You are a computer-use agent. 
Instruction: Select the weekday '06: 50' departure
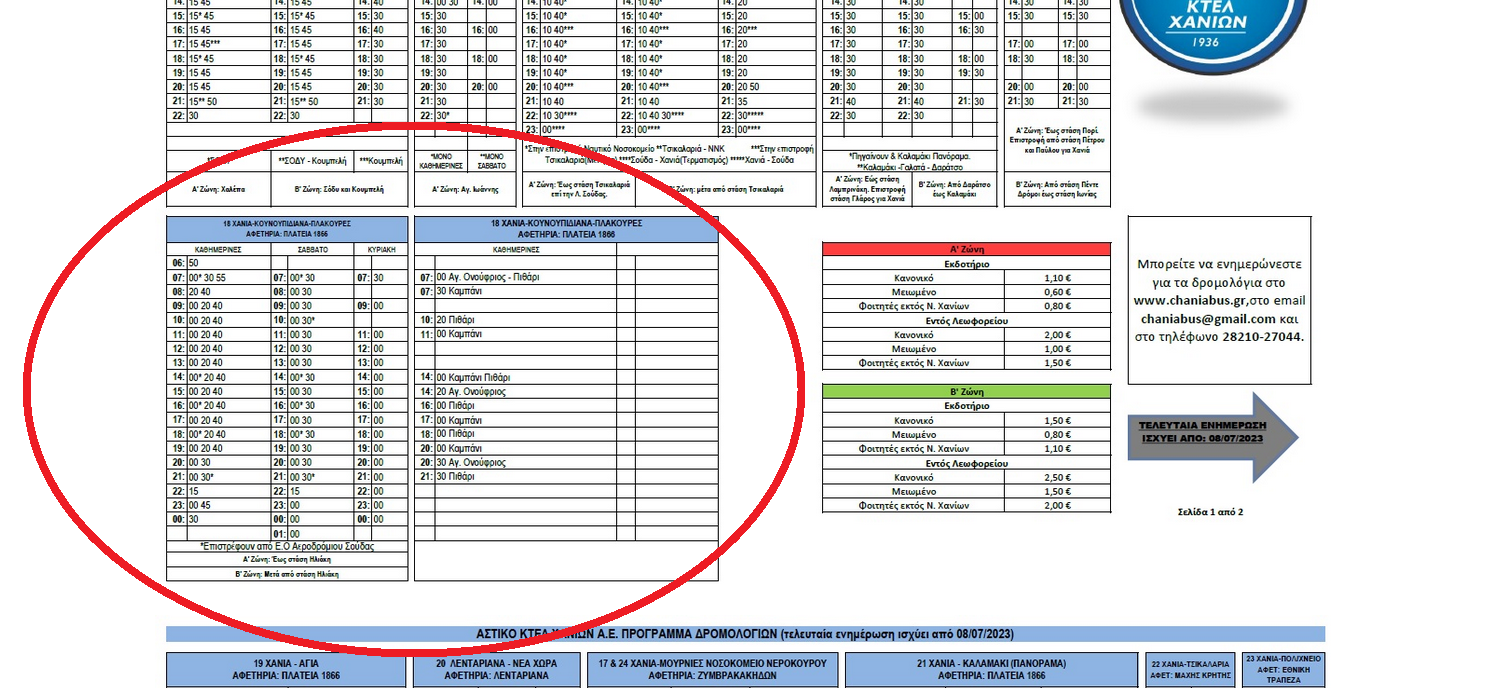point(219,263)
